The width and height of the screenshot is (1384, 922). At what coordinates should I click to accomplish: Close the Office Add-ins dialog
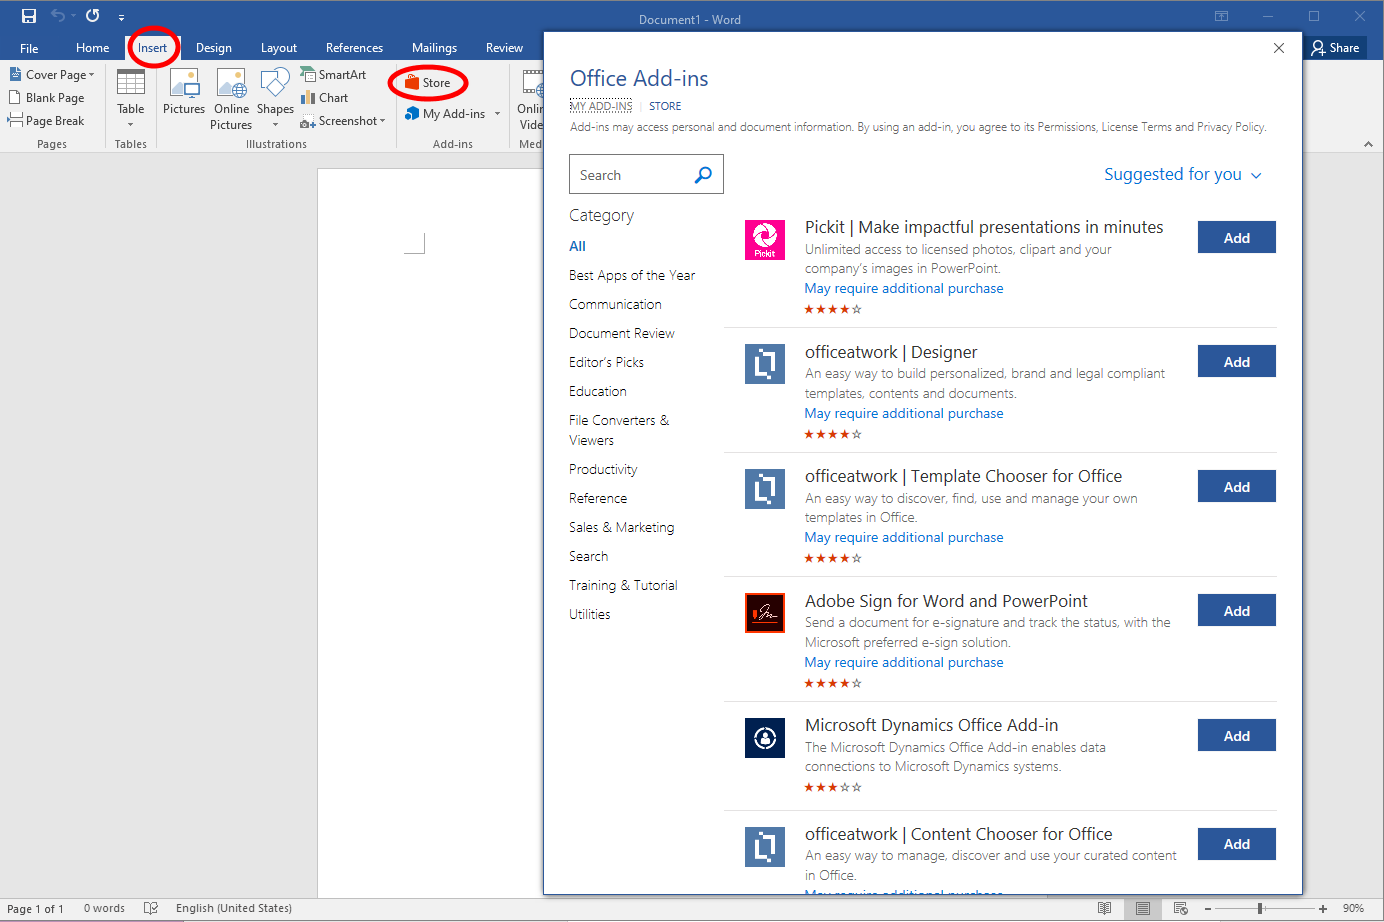pos(1279,48)
